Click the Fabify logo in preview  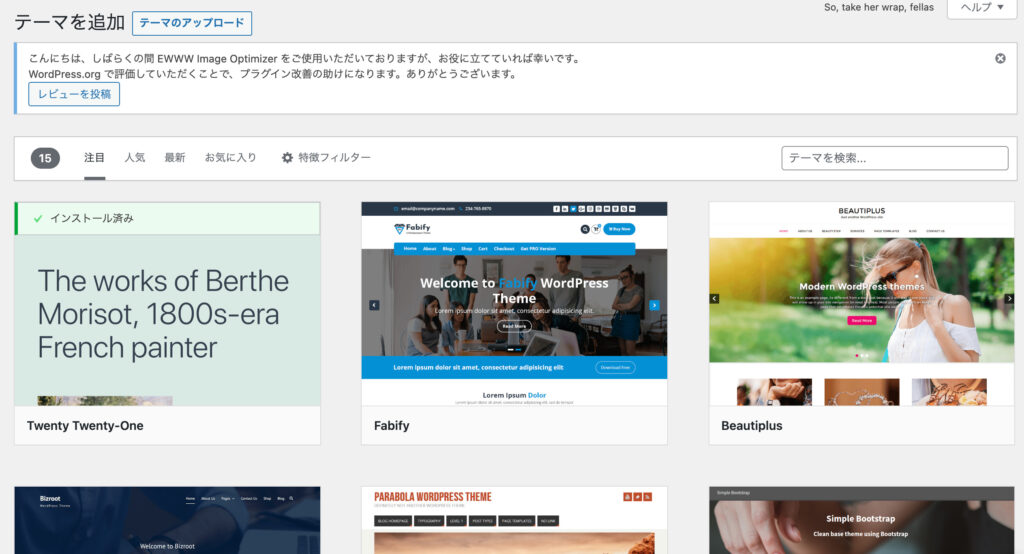(412, 228)
